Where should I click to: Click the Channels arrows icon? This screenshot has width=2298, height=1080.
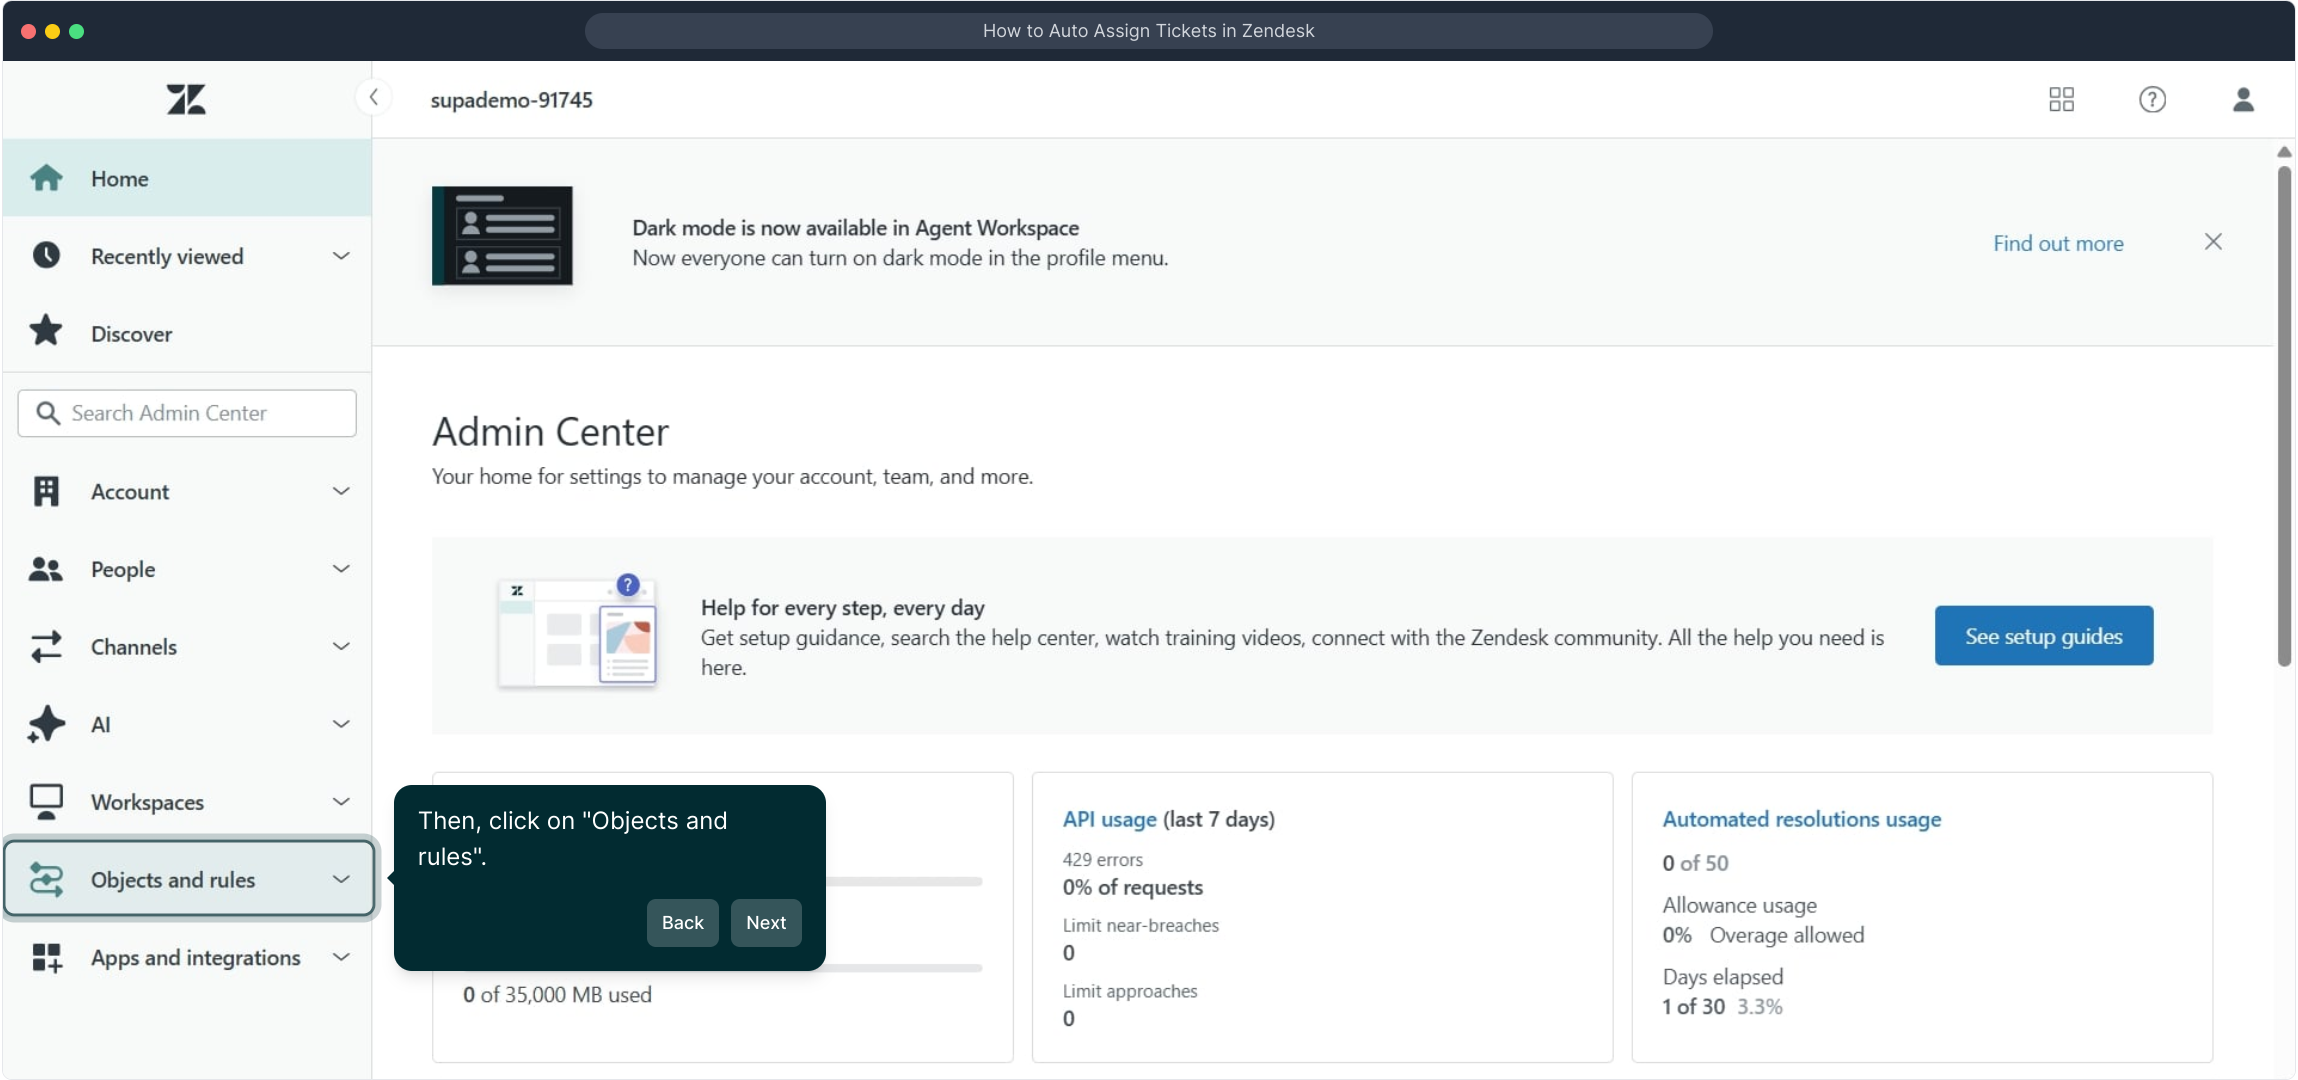pos(46,646)
